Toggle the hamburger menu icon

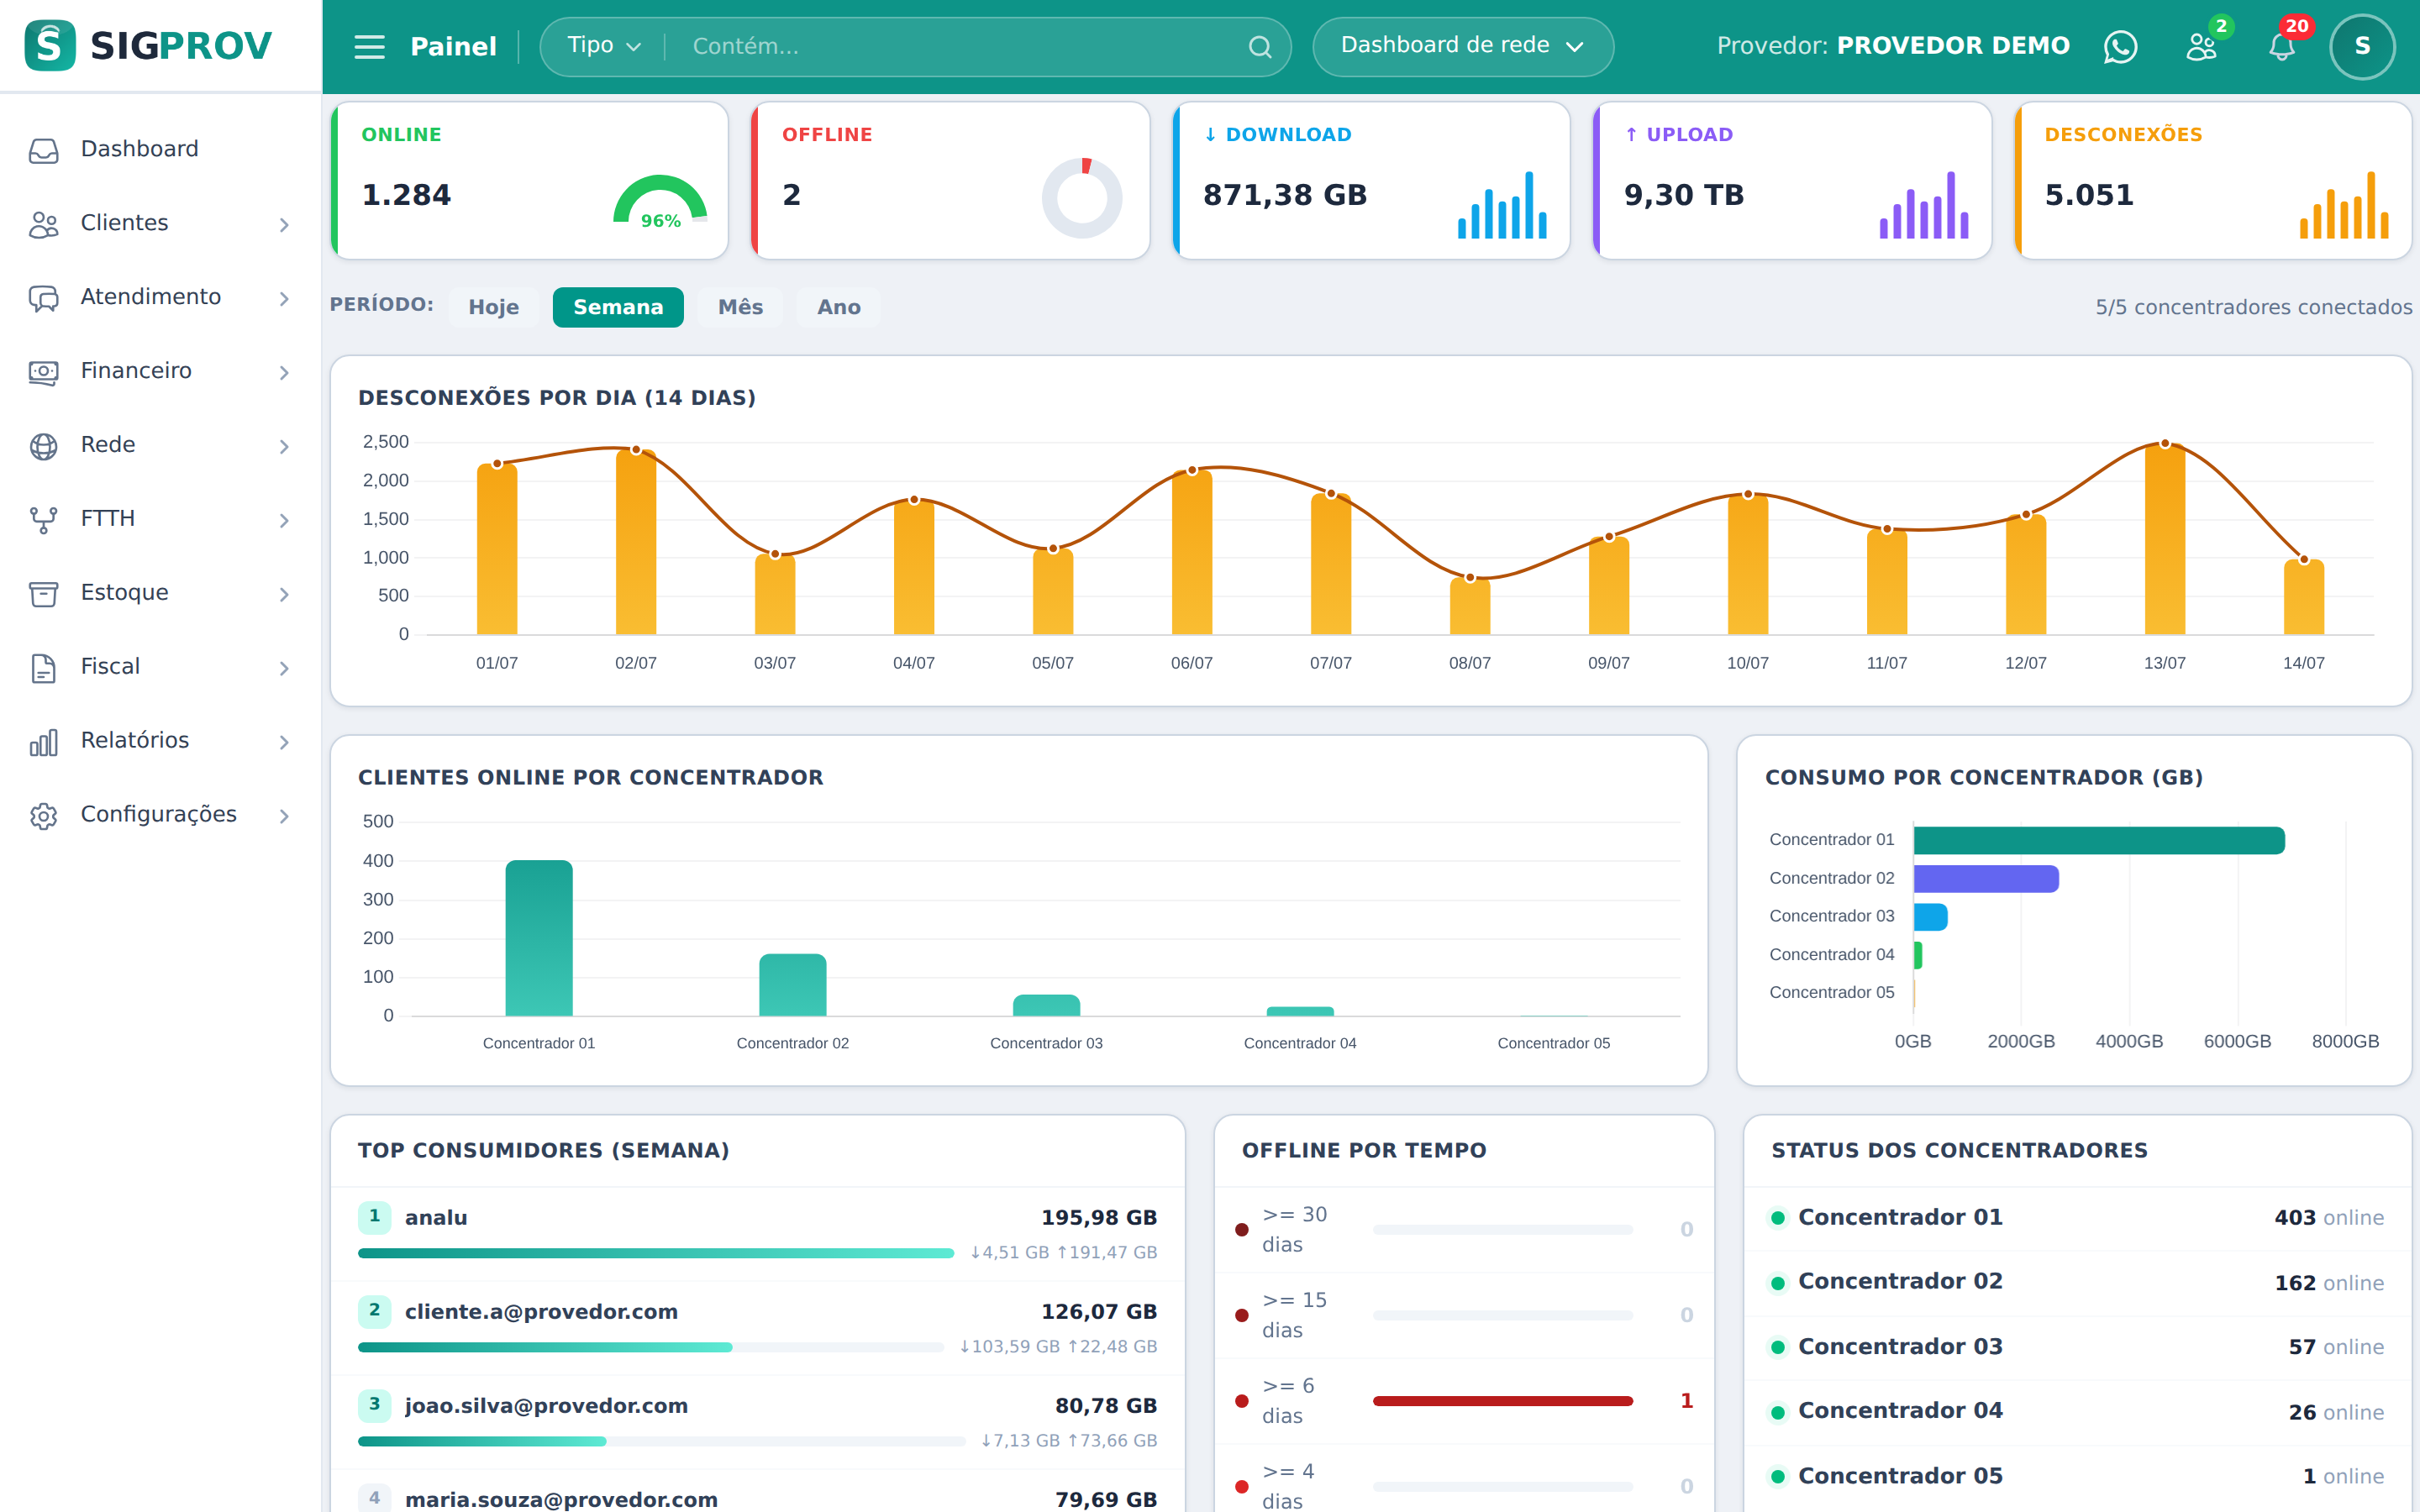369,46
